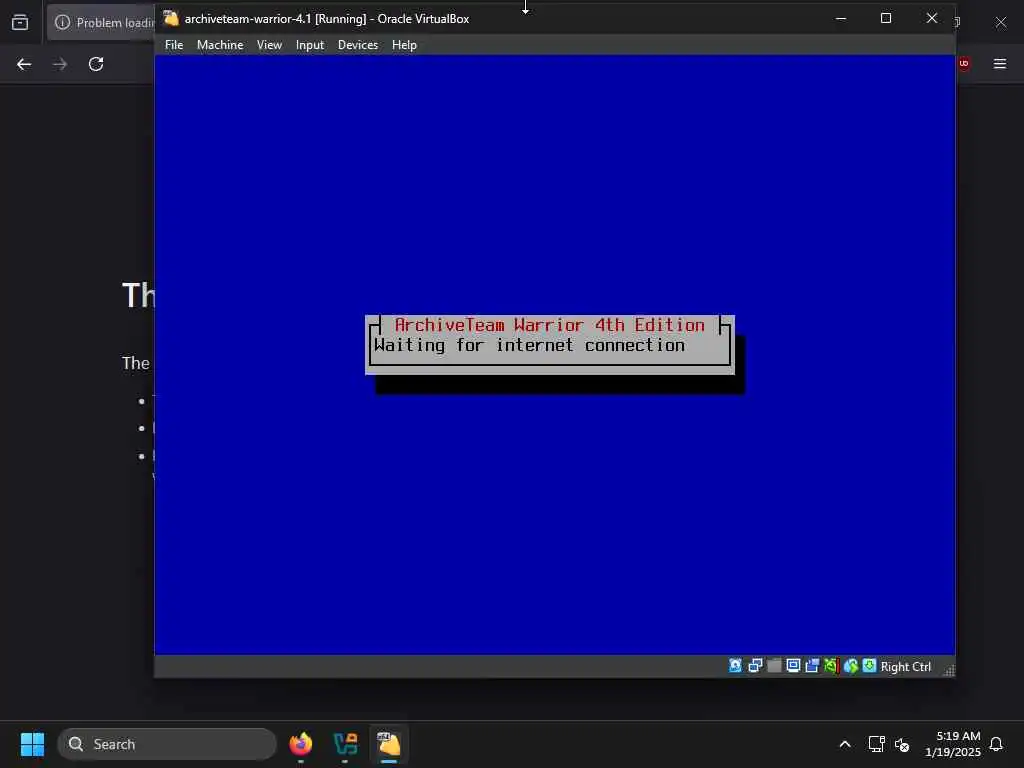Click the ArchiveTeam Warrior 4th Edition title
1024x768 pixels.
tap(549, 325)
